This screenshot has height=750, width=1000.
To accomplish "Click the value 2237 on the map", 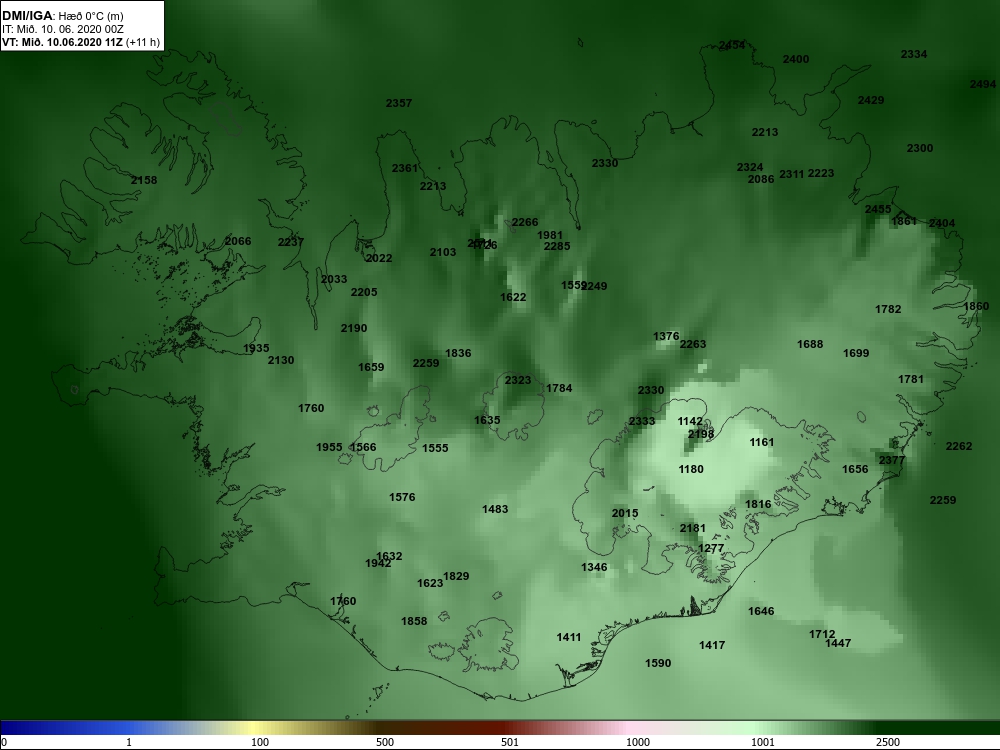I will coord(291,242).
